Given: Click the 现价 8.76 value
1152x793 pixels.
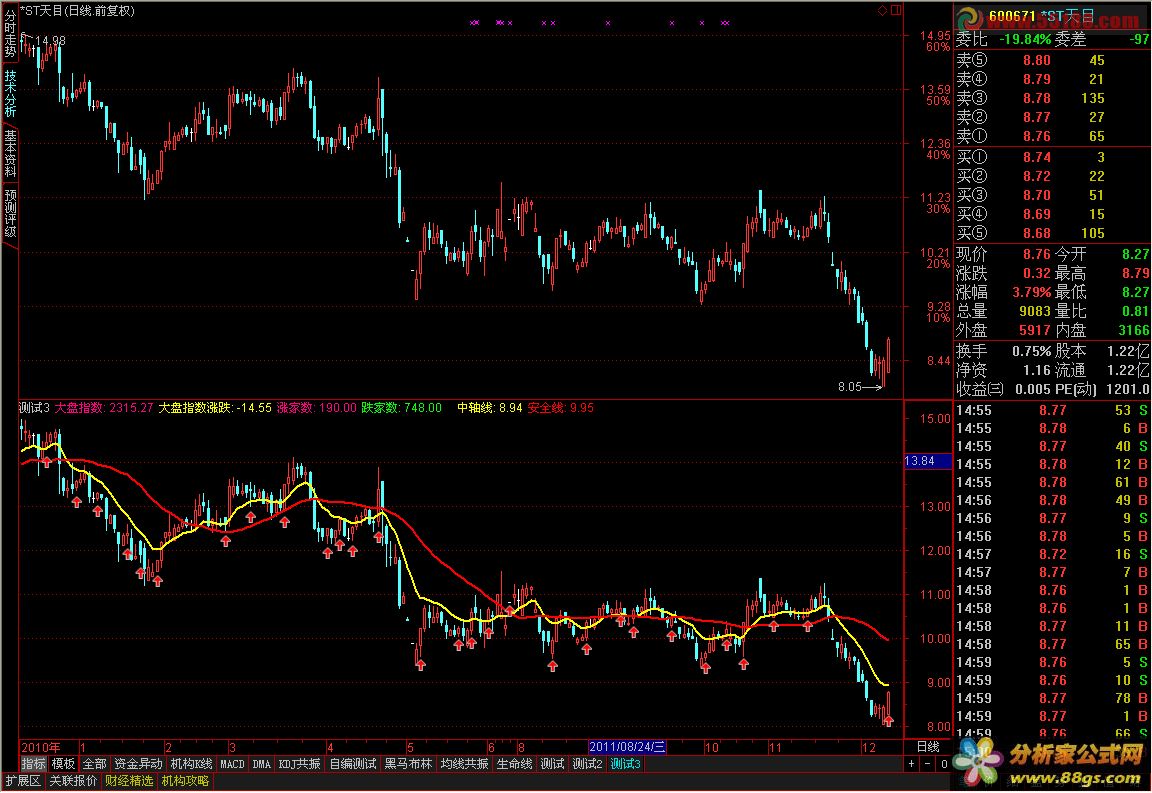Looking at the screenshot, I should coord(1037,254).
